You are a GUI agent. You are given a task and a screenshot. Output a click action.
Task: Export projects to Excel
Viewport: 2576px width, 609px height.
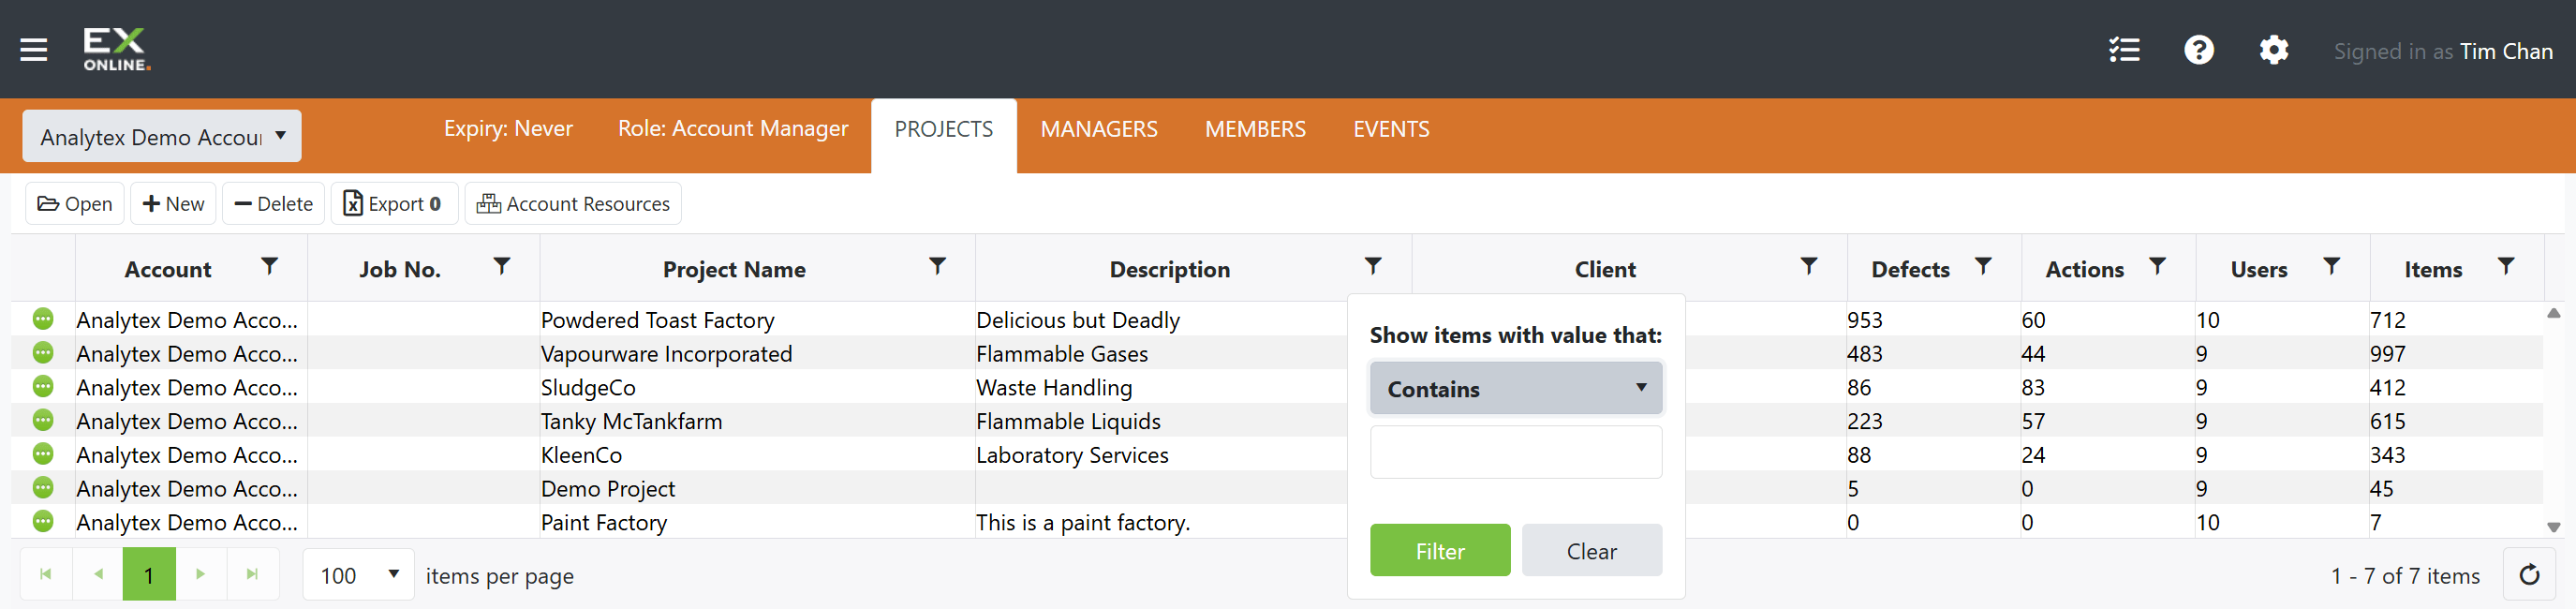394,203
